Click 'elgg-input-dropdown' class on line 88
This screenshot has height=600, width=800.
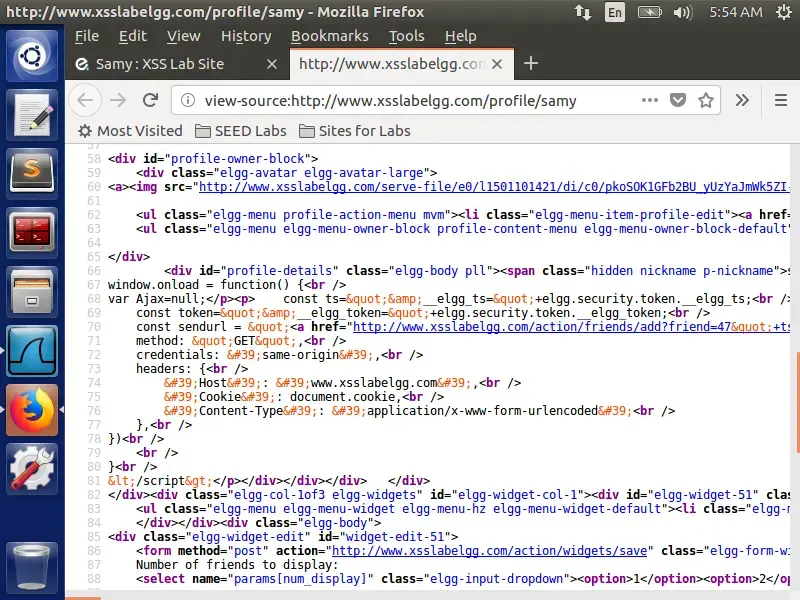click(496, 579)
